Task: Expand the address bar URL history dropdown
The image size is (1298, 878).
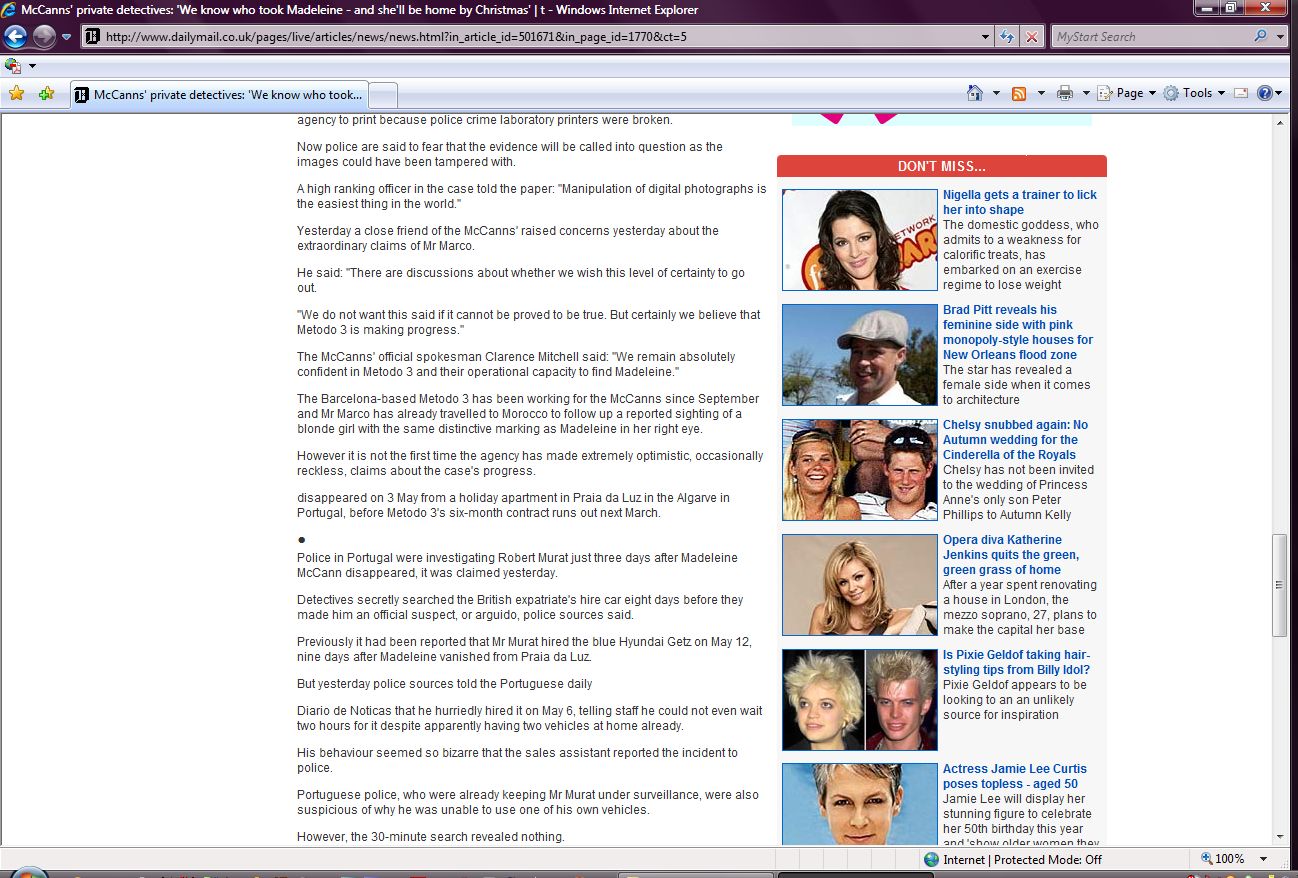Action: click(986, 37)
